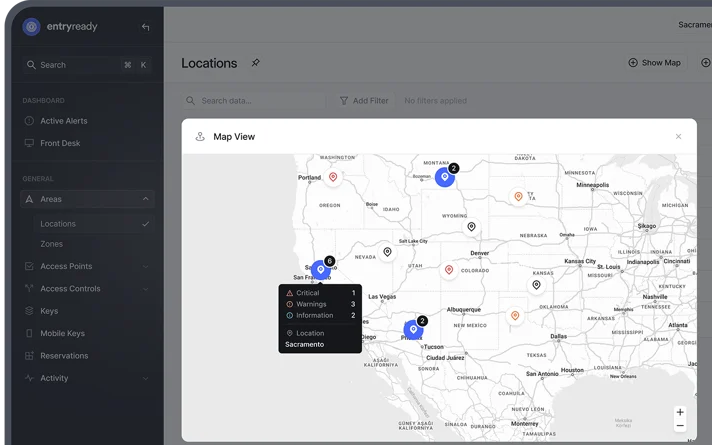Select the orange marker in New Mexico
Viewport: 712px width, 445px height.
pyautogui.click(x=515, y=316)
